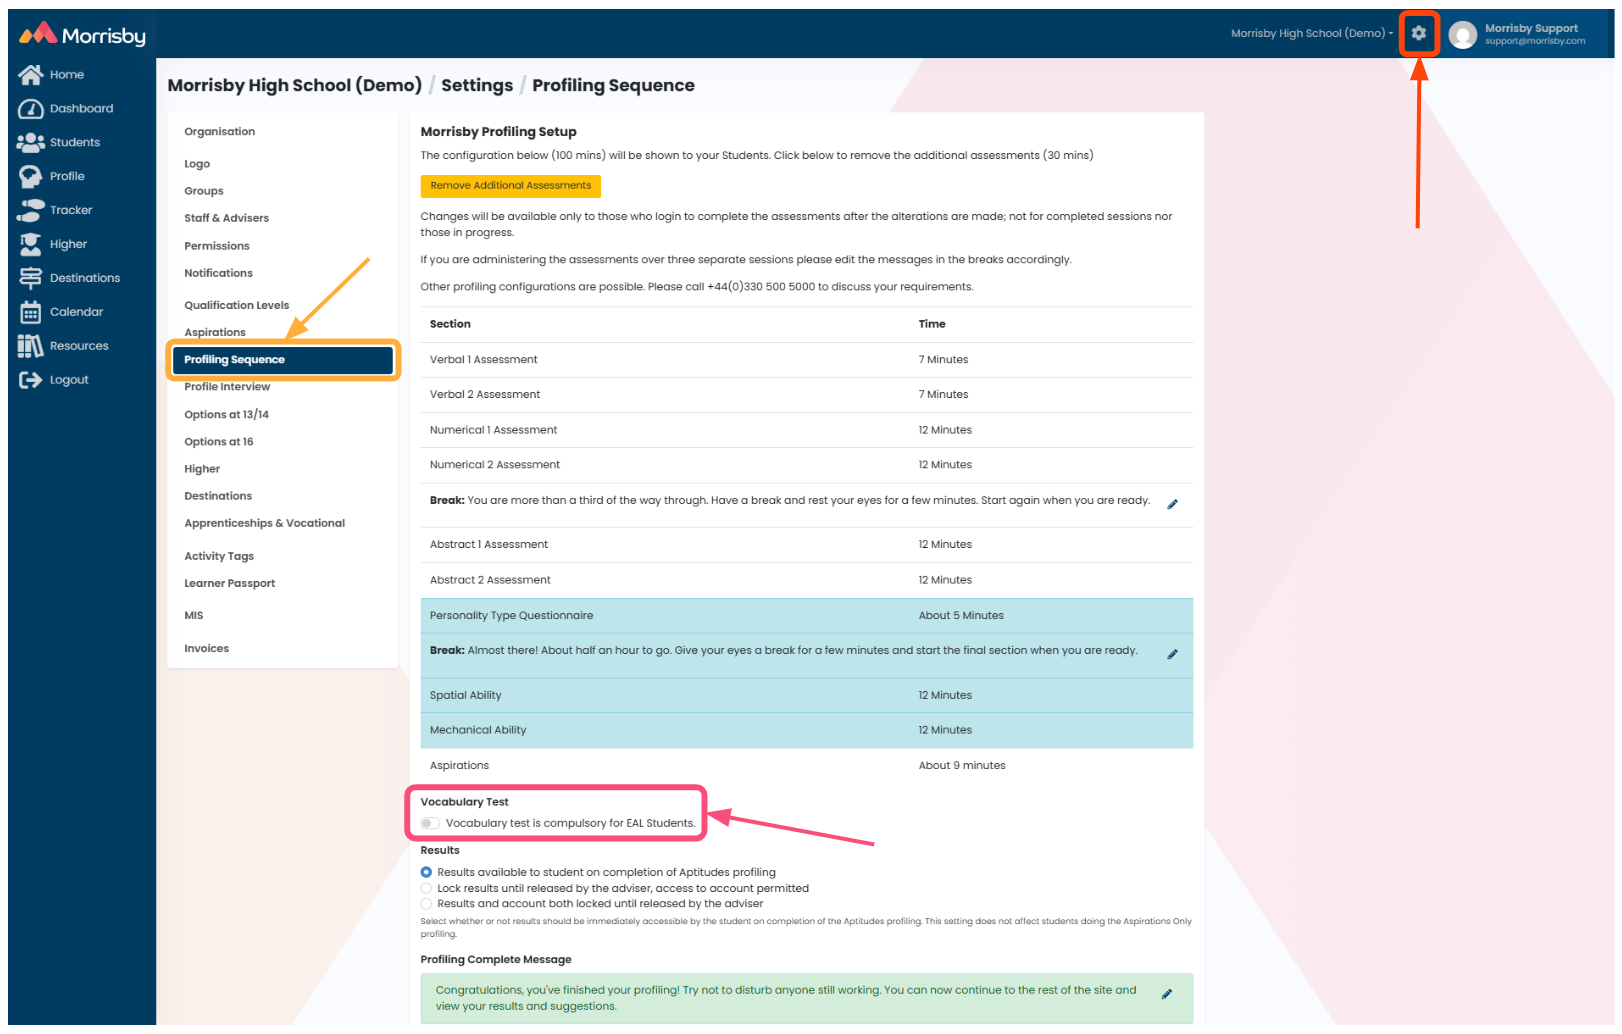Image resolution: width=1622 pixels, height=1034 pixels.
Task: Open Staff & Advisers settings
Action: click(226, 218)
